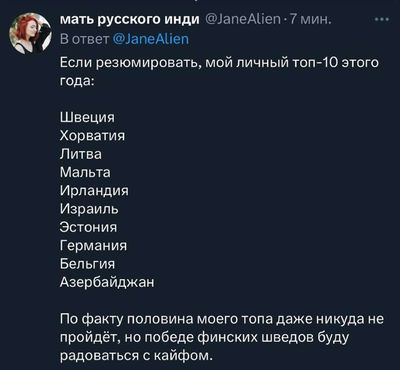Click on Хорватия in the tweet
The height and width of the screenshot is (370, 400).
92,136
